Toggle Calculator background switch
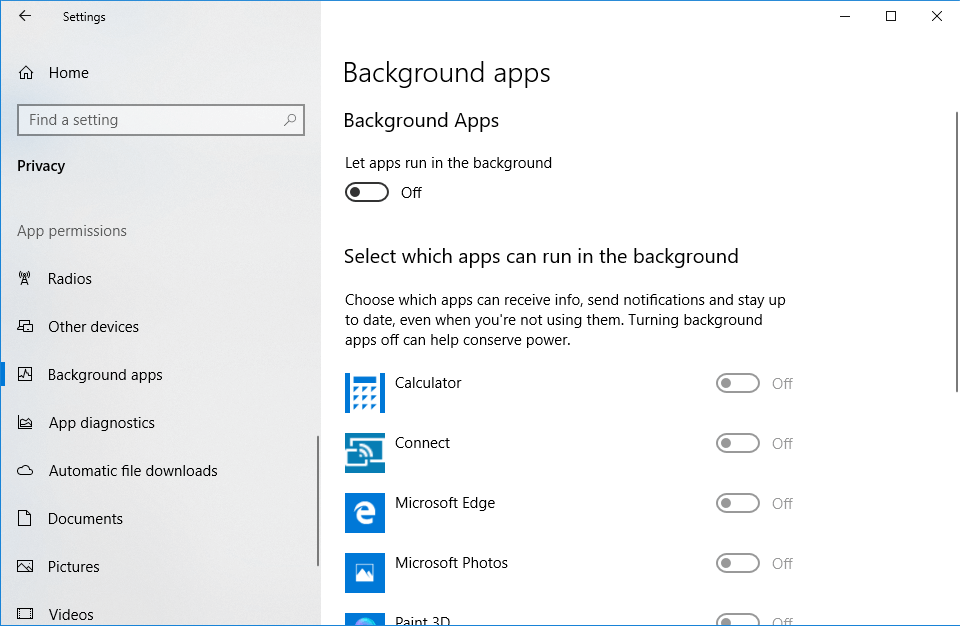This screenshot has height=626, width=960. [738, 383]
